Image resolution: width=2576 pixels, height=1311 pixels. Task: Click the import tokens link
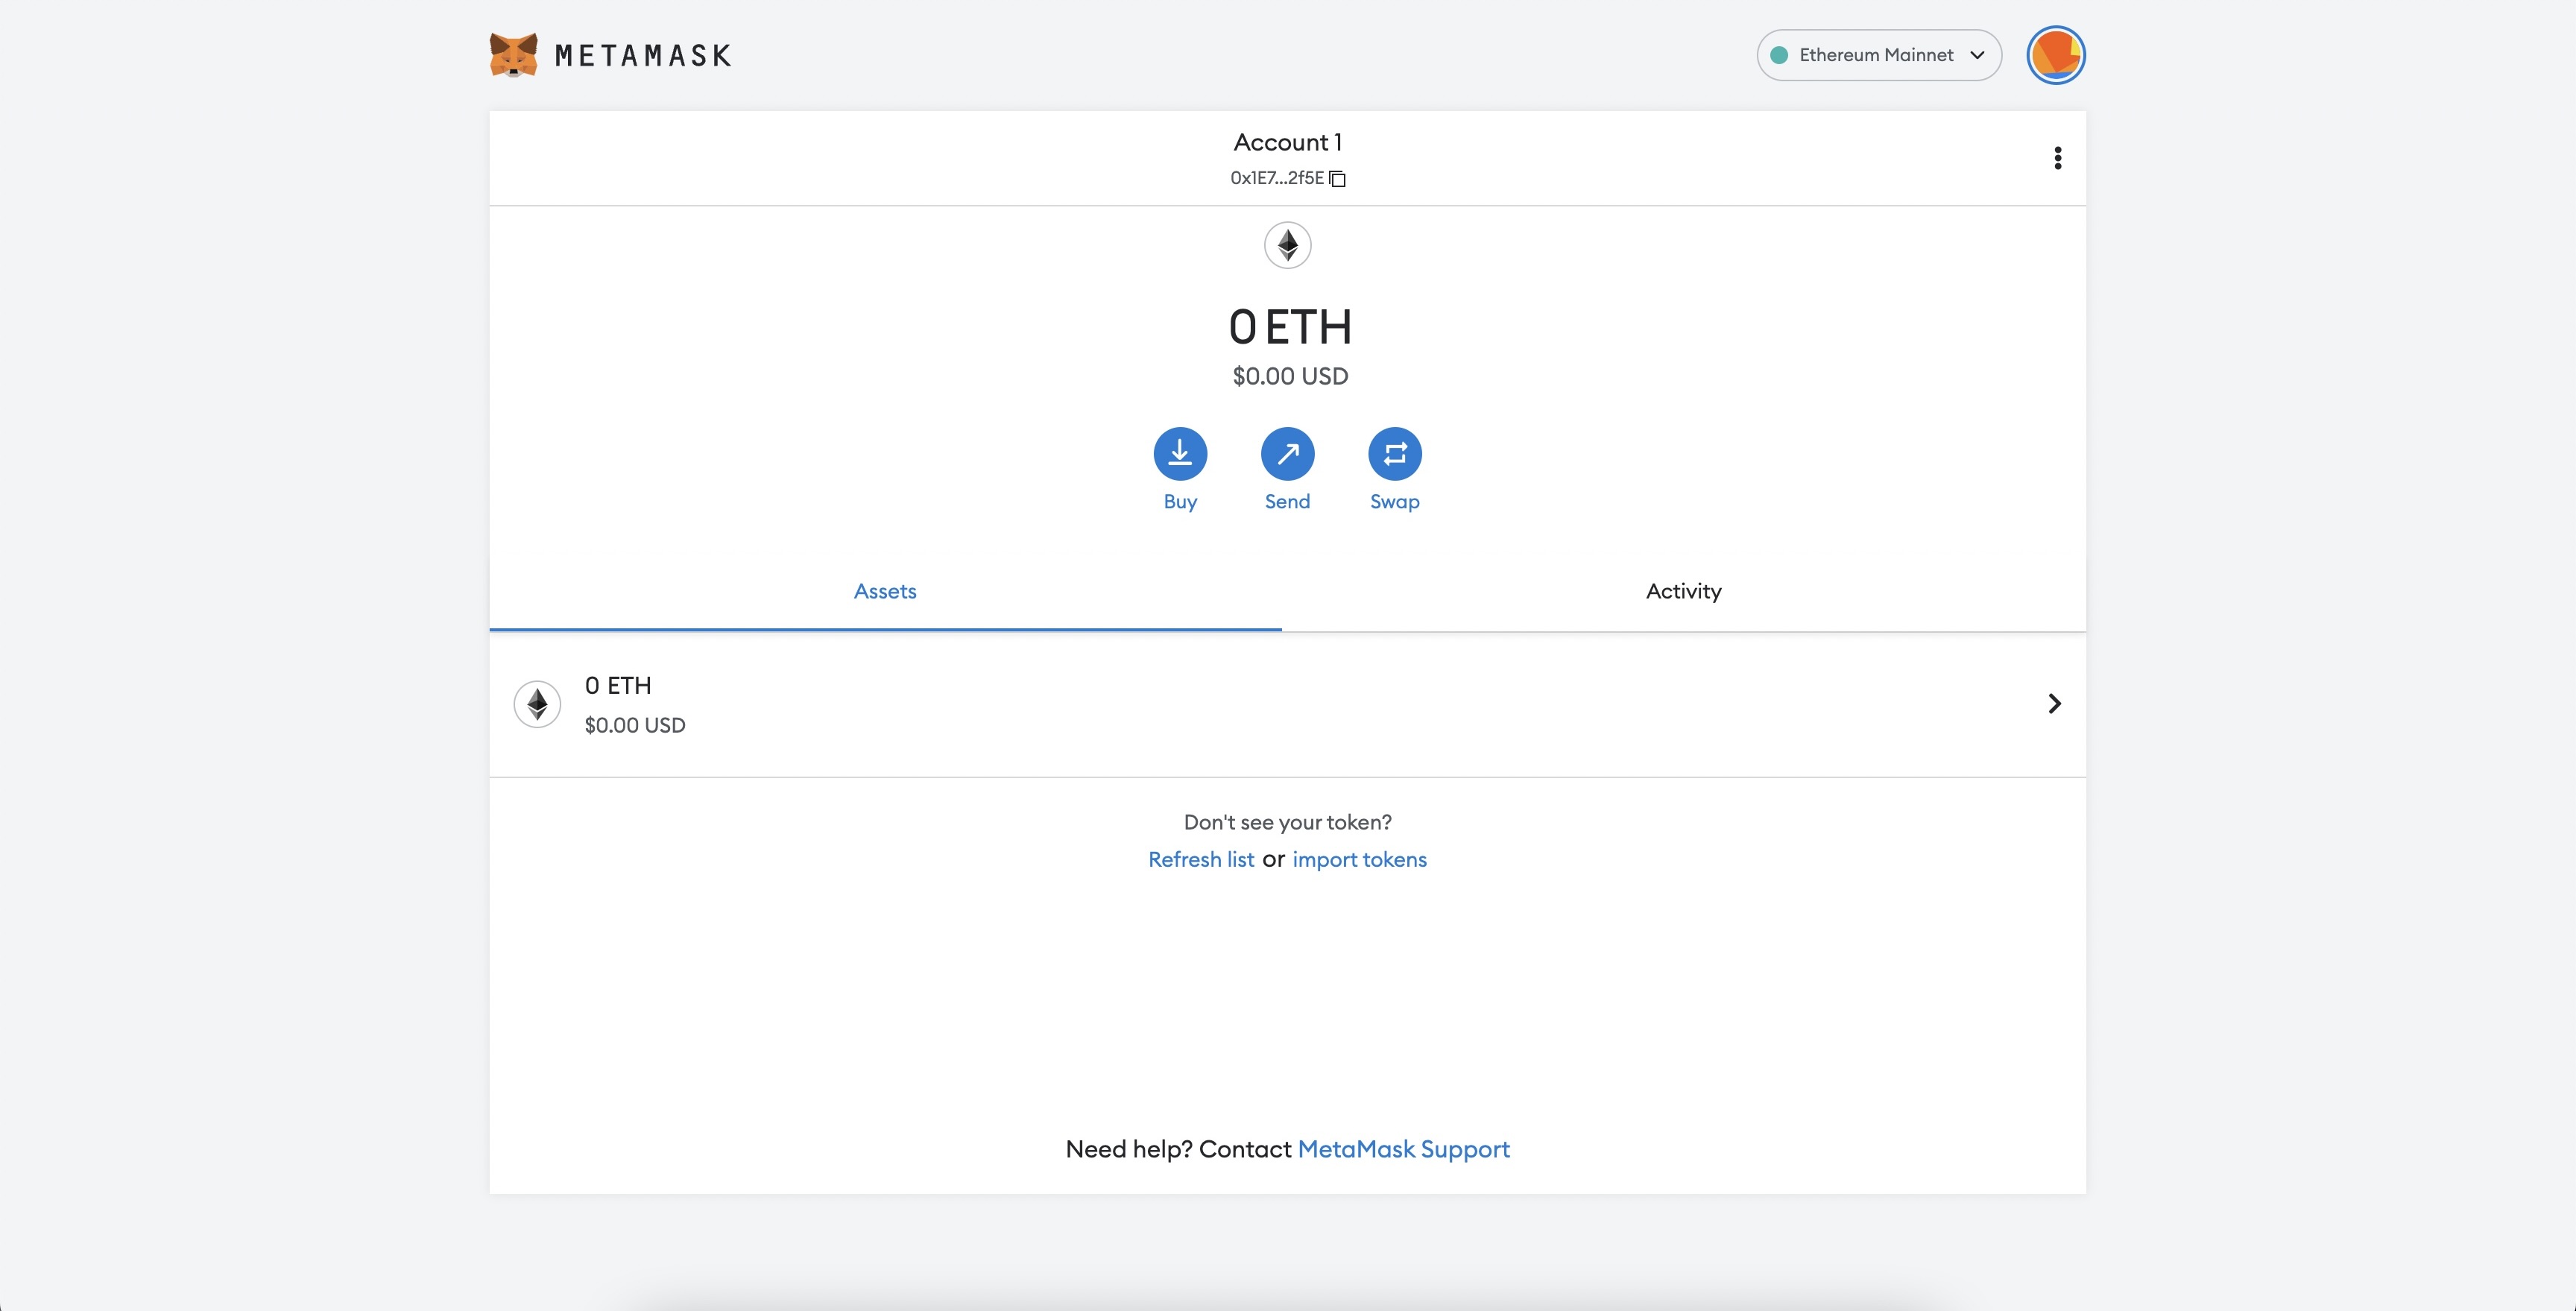(x=1359, y=859)
